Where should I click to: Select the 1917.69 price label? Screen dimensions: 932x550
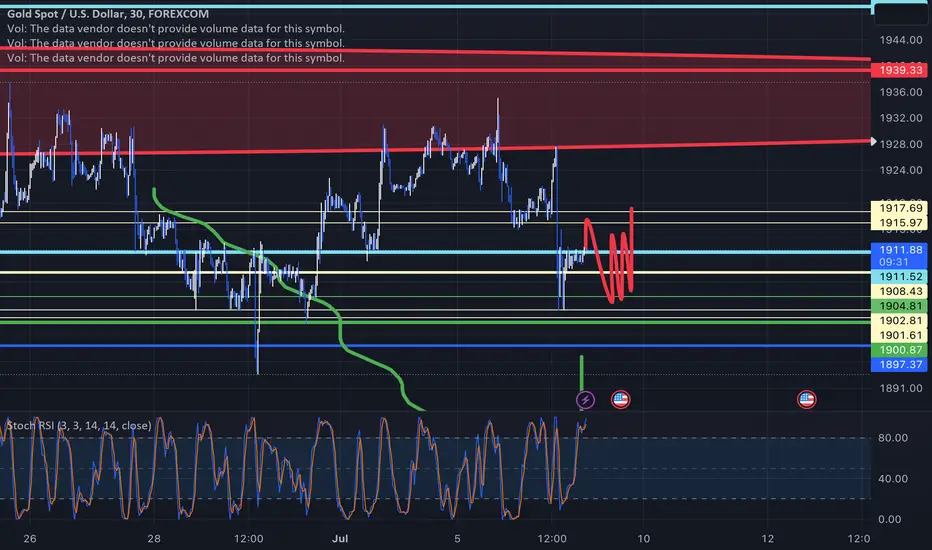tap(899, 208)
